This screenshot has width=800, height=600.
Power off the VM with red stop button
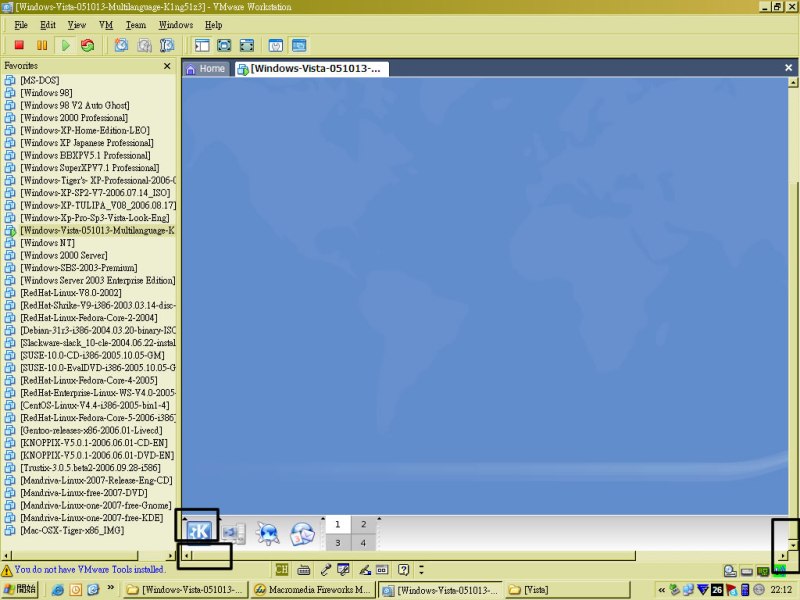click(19, 45)
